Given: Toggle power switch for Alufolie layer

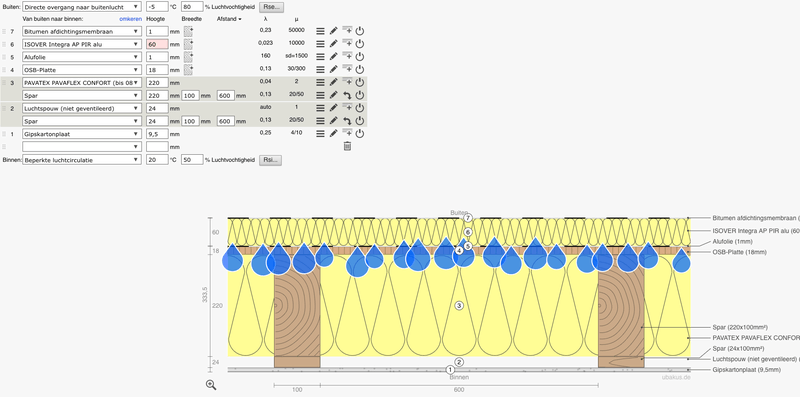Looking at the screenshot, I should pyautogui.click(x=360, y=57).
